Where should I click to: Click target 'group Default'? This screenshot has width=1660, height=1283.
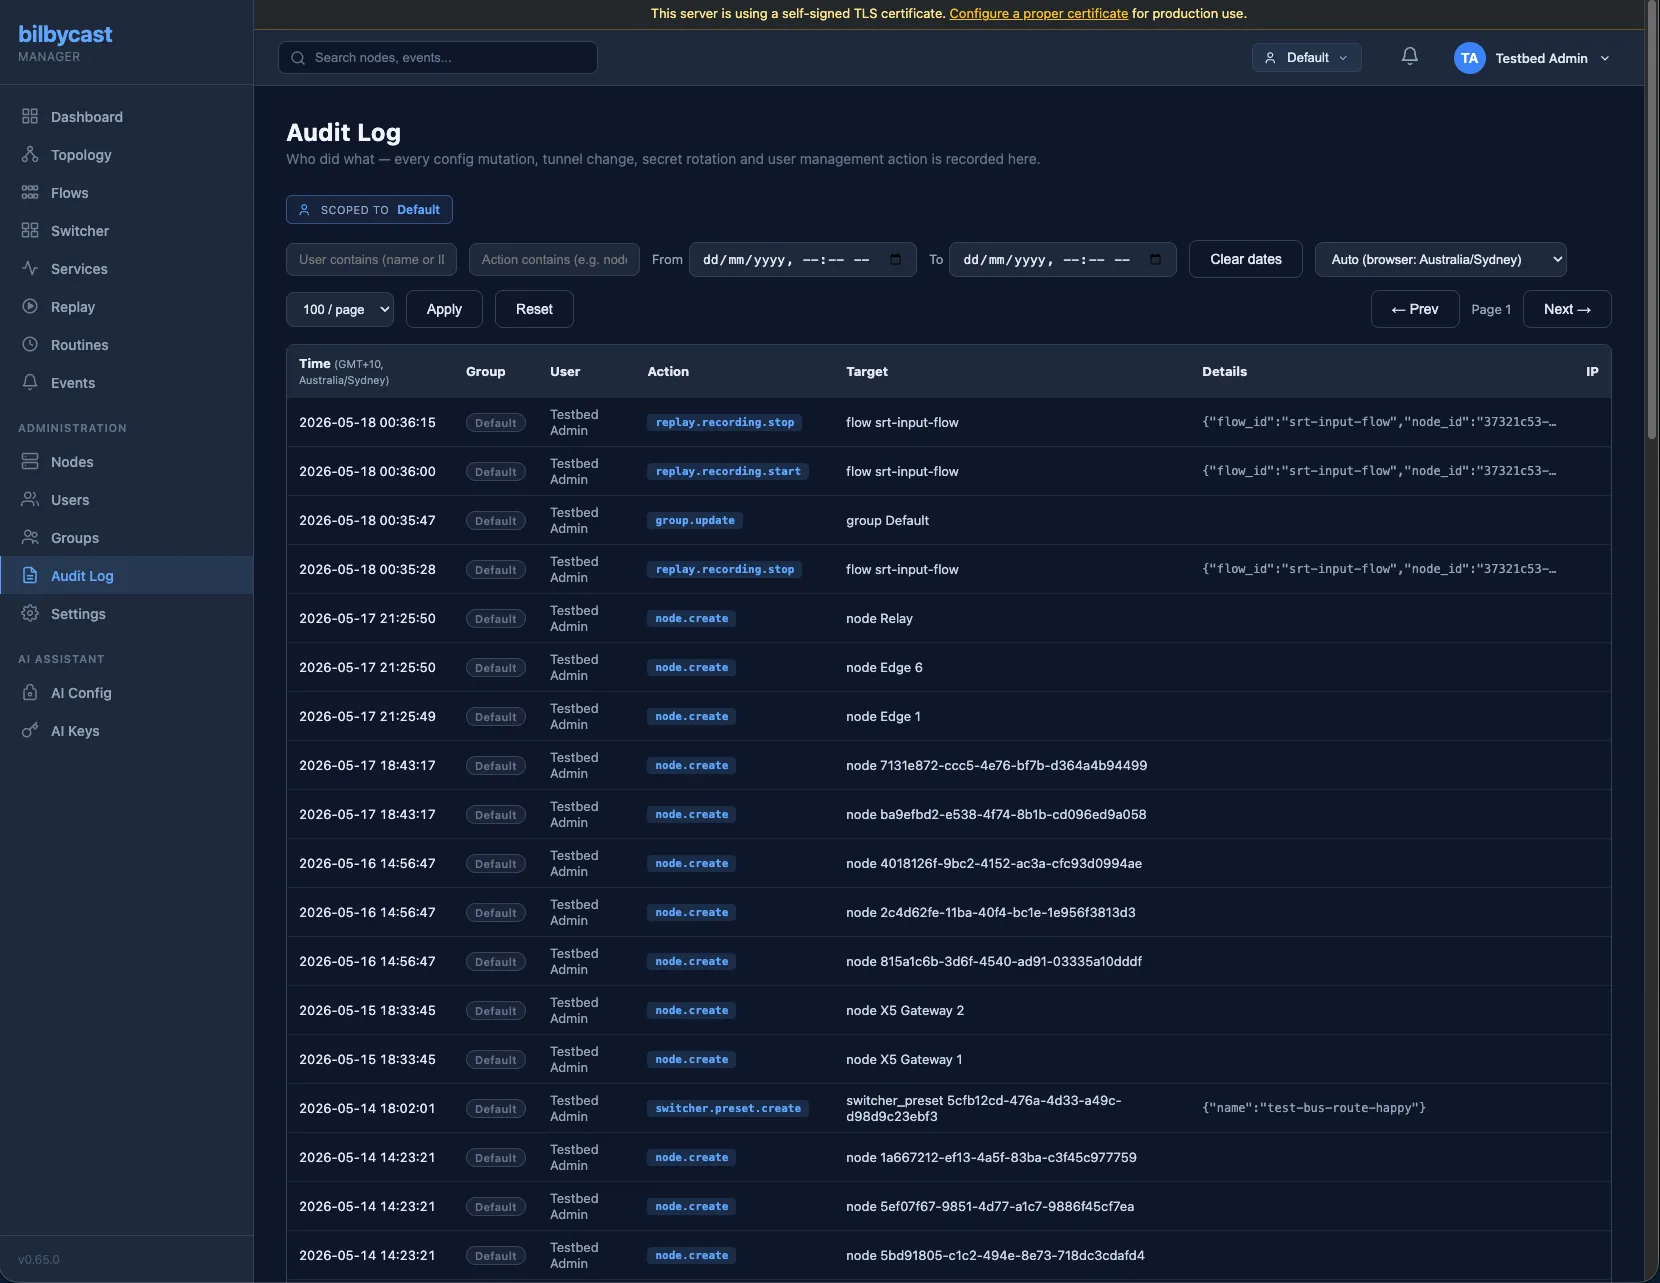click(887, 521)
